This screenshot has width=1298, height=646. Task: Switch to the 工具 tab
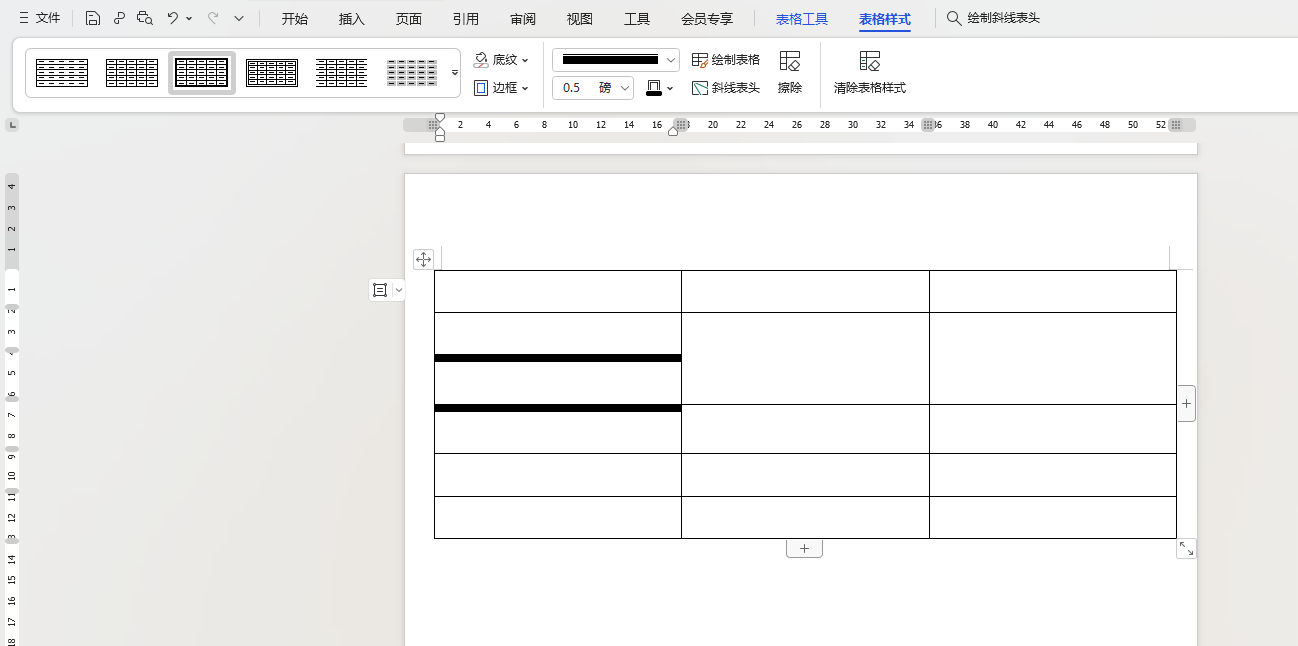[637, 19]
